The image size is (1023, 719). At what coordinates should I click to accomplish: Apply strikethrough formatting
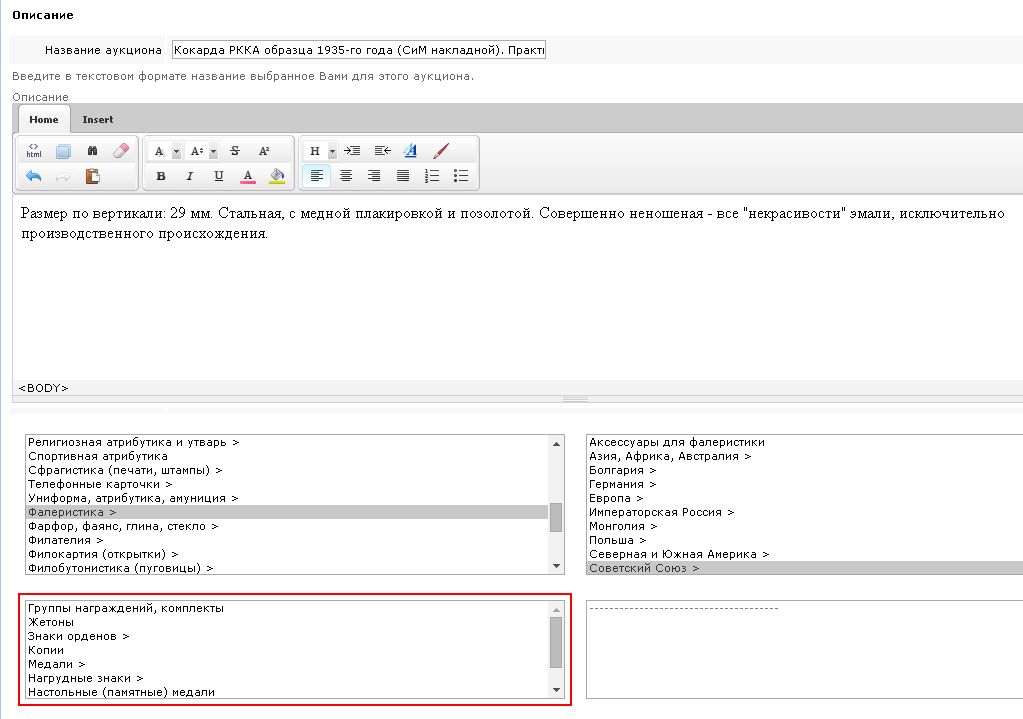235,151
